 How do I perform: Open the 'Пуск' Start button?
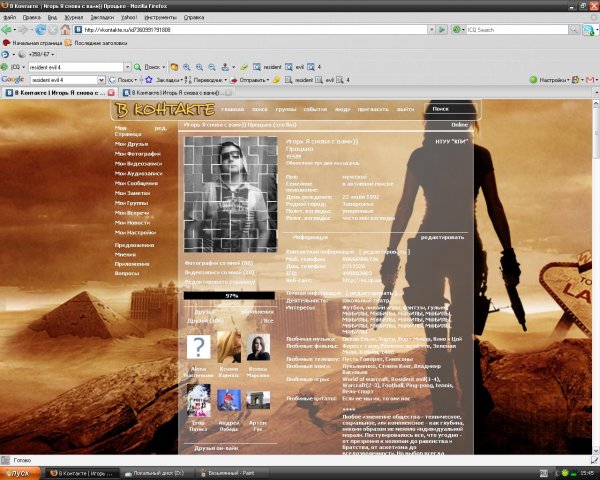(x=20, y=473)
